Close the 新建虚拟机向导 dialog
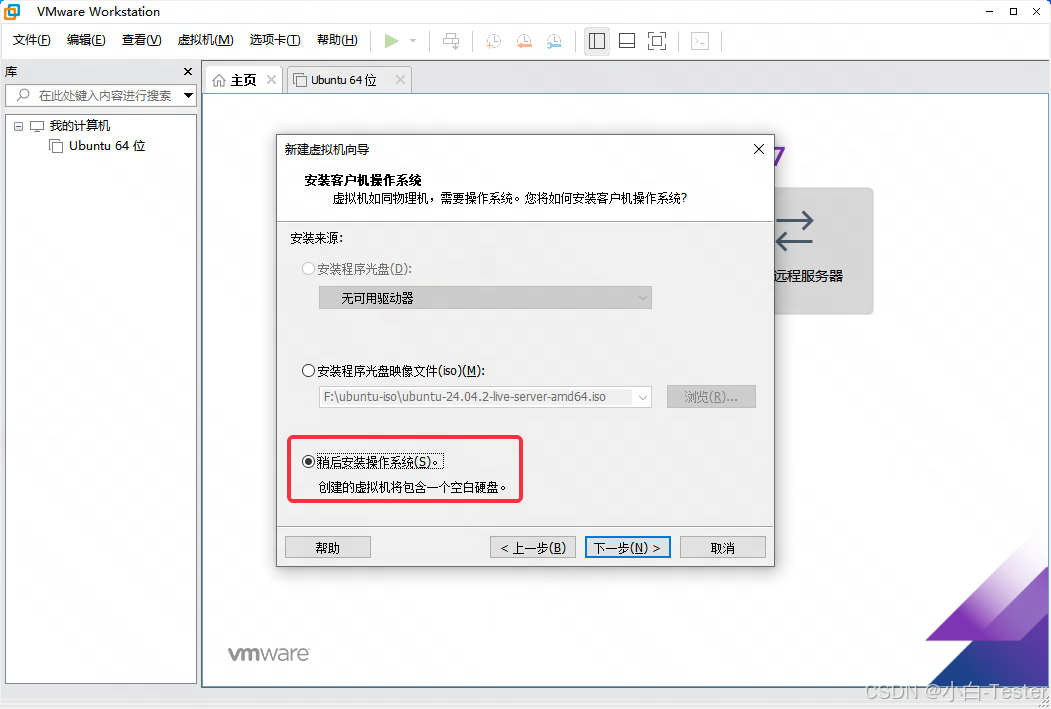 point(759,149)
